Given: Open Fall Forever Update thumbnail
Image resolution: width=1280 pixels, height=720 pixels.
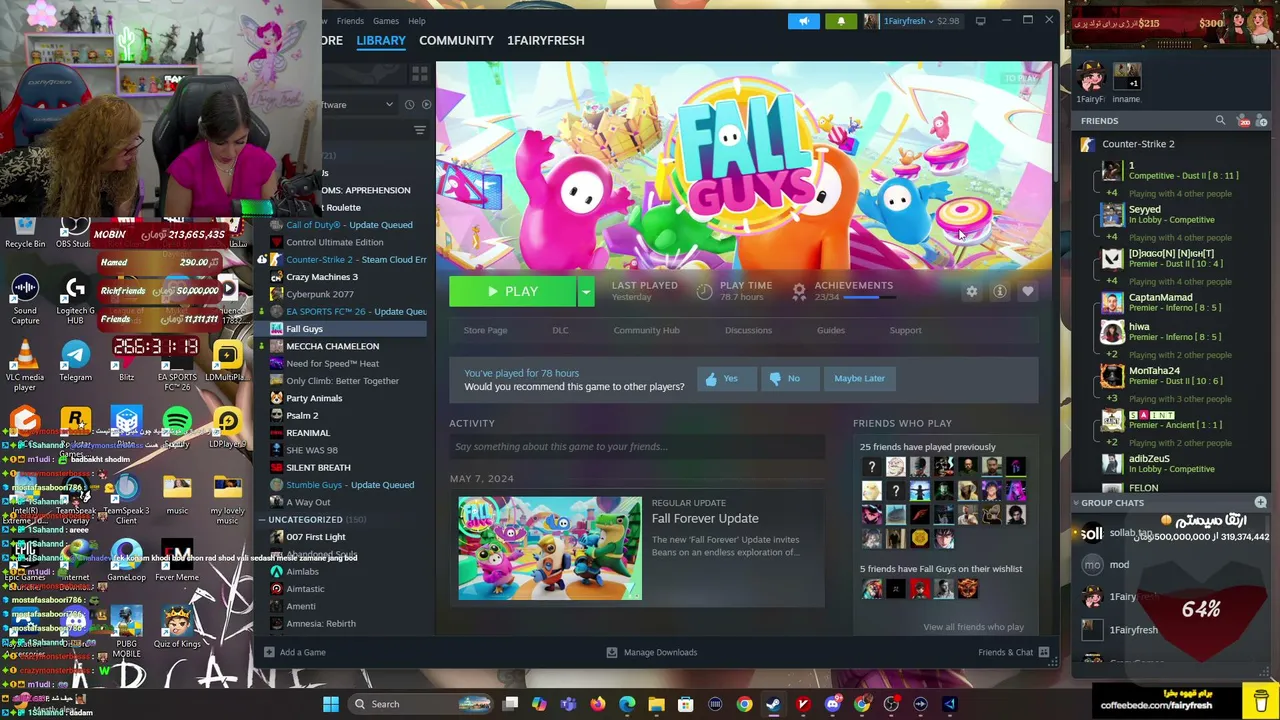Looking at the screenshot, I should (x=550, y=548).
